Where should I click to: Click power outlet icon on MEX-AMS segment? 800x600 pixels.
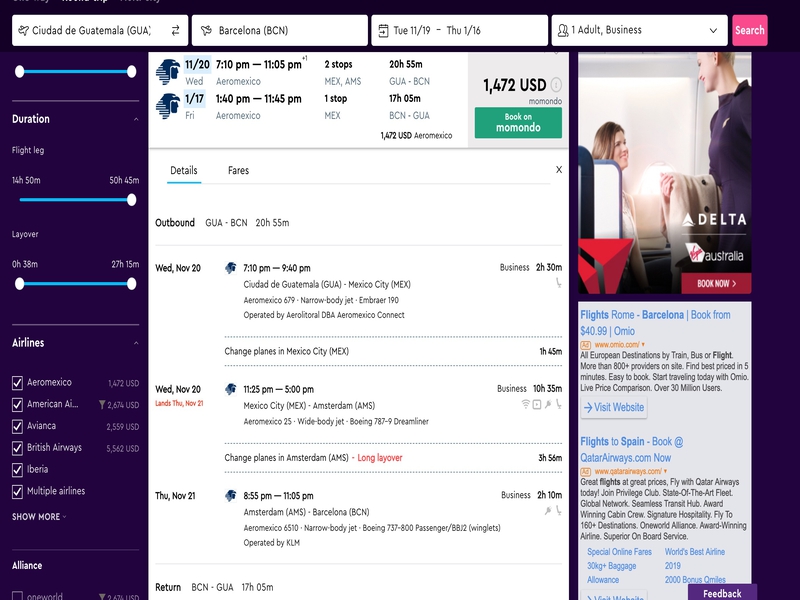548,404
